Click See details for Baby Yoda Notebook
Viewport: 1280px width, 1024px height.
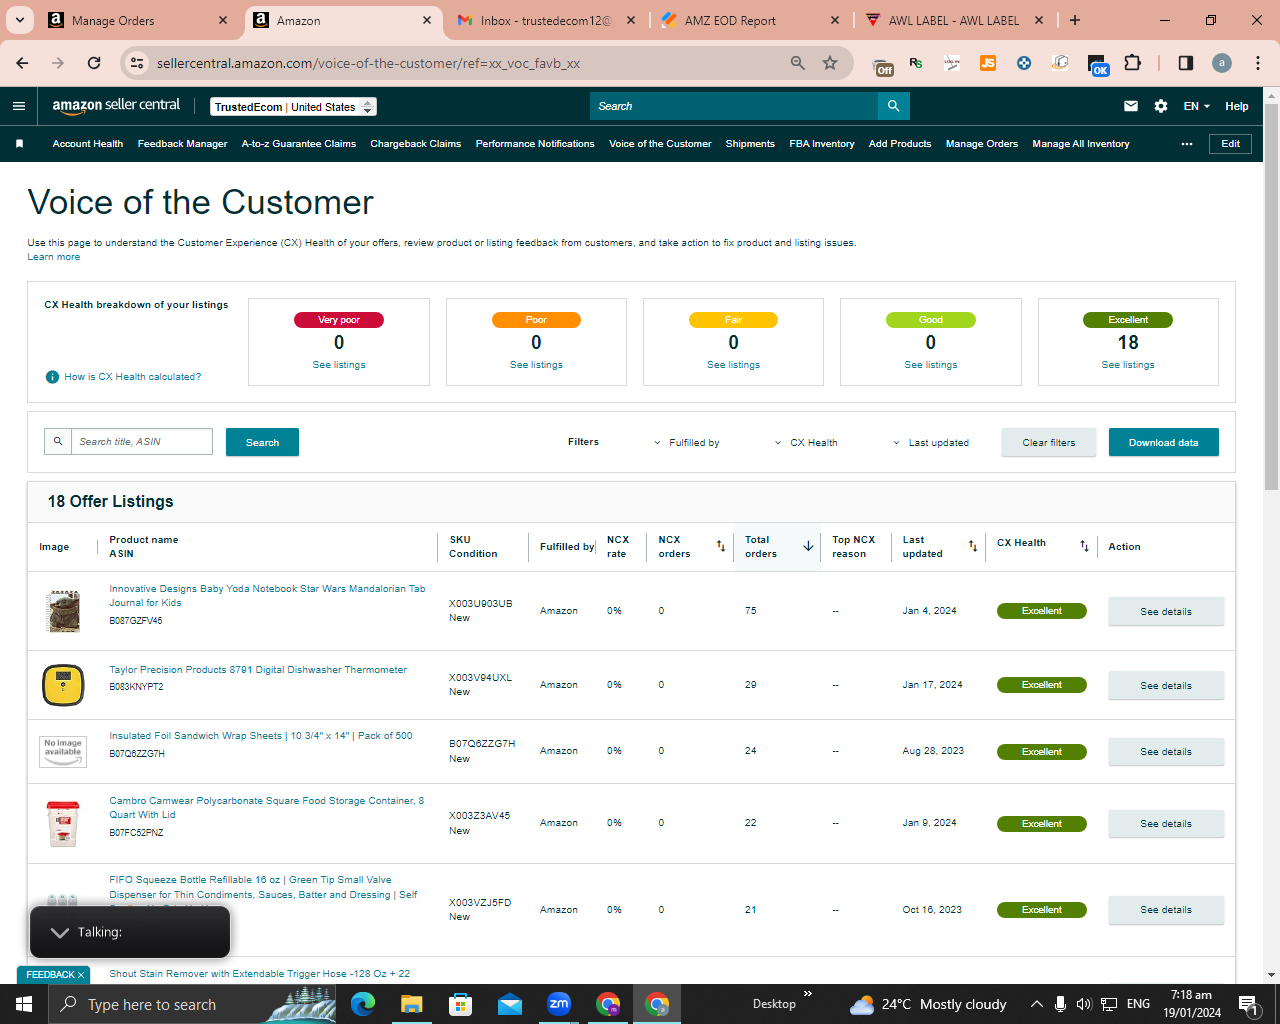click(1166, 612)
